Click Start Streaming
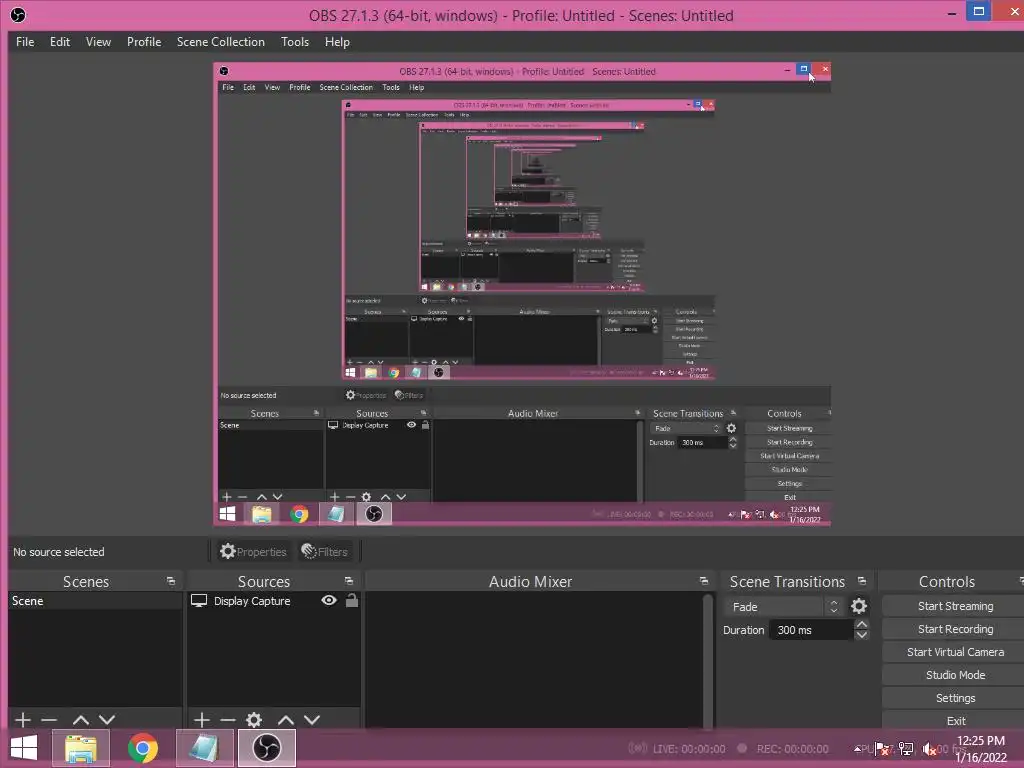The image size is (1024, 768). pyautogui.click(x=955, y=606)
